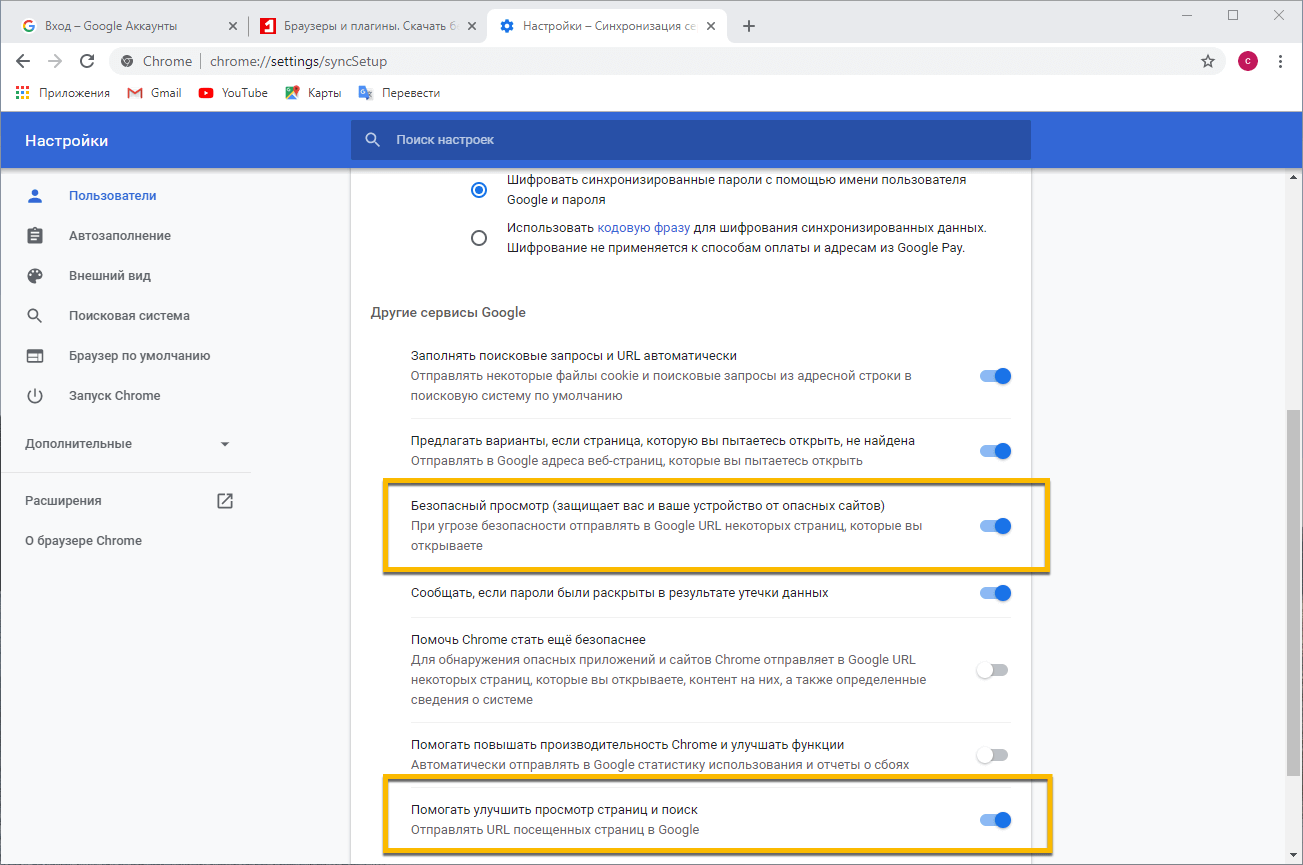Select the кодовую фразу encryption radio option

[x=479, y=238]
